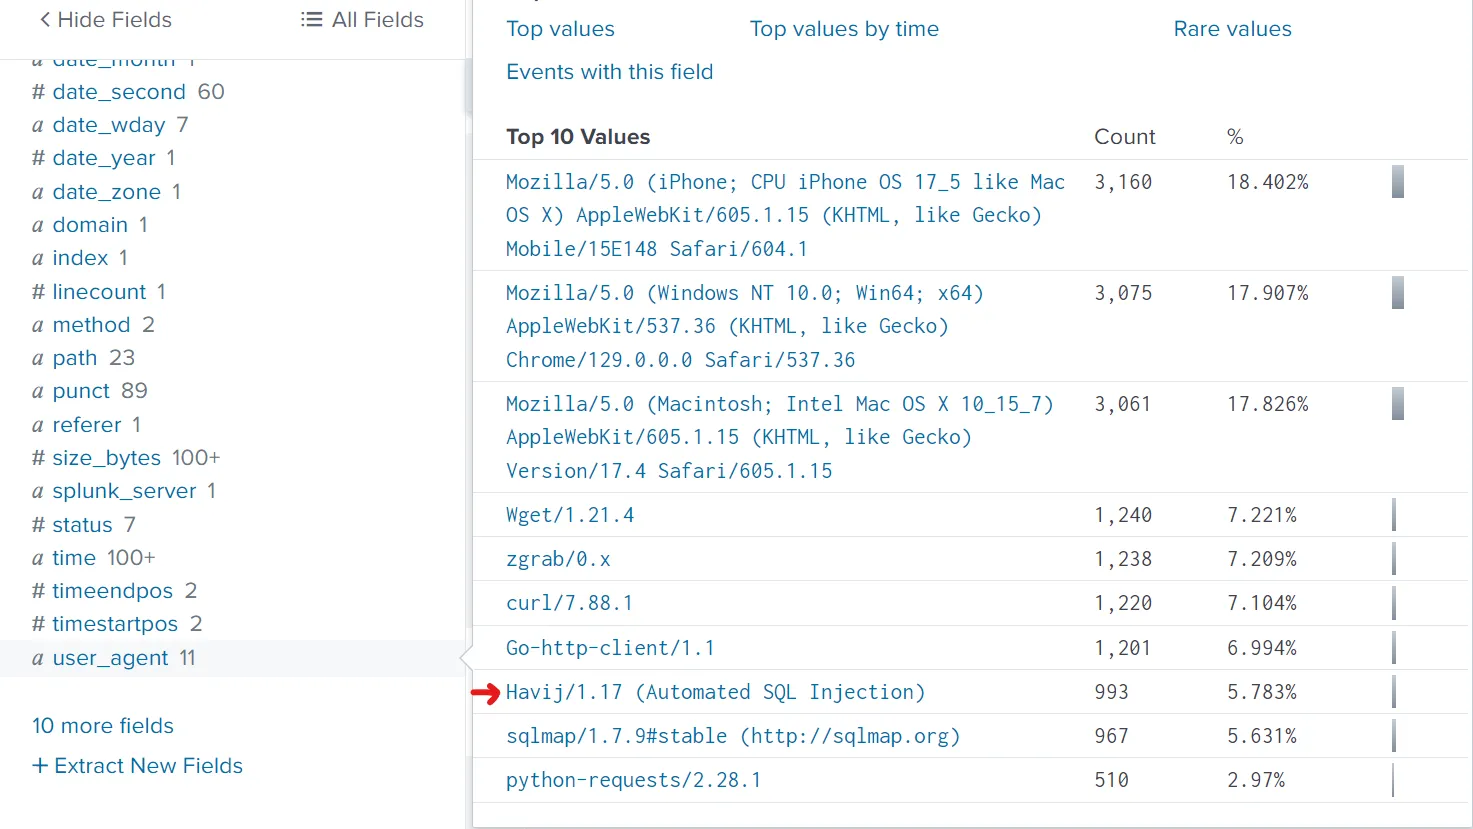Image resolution: width=1473 pixels, height=829 pixels.
Task: Open Top values report link
Action: (560, 29)
